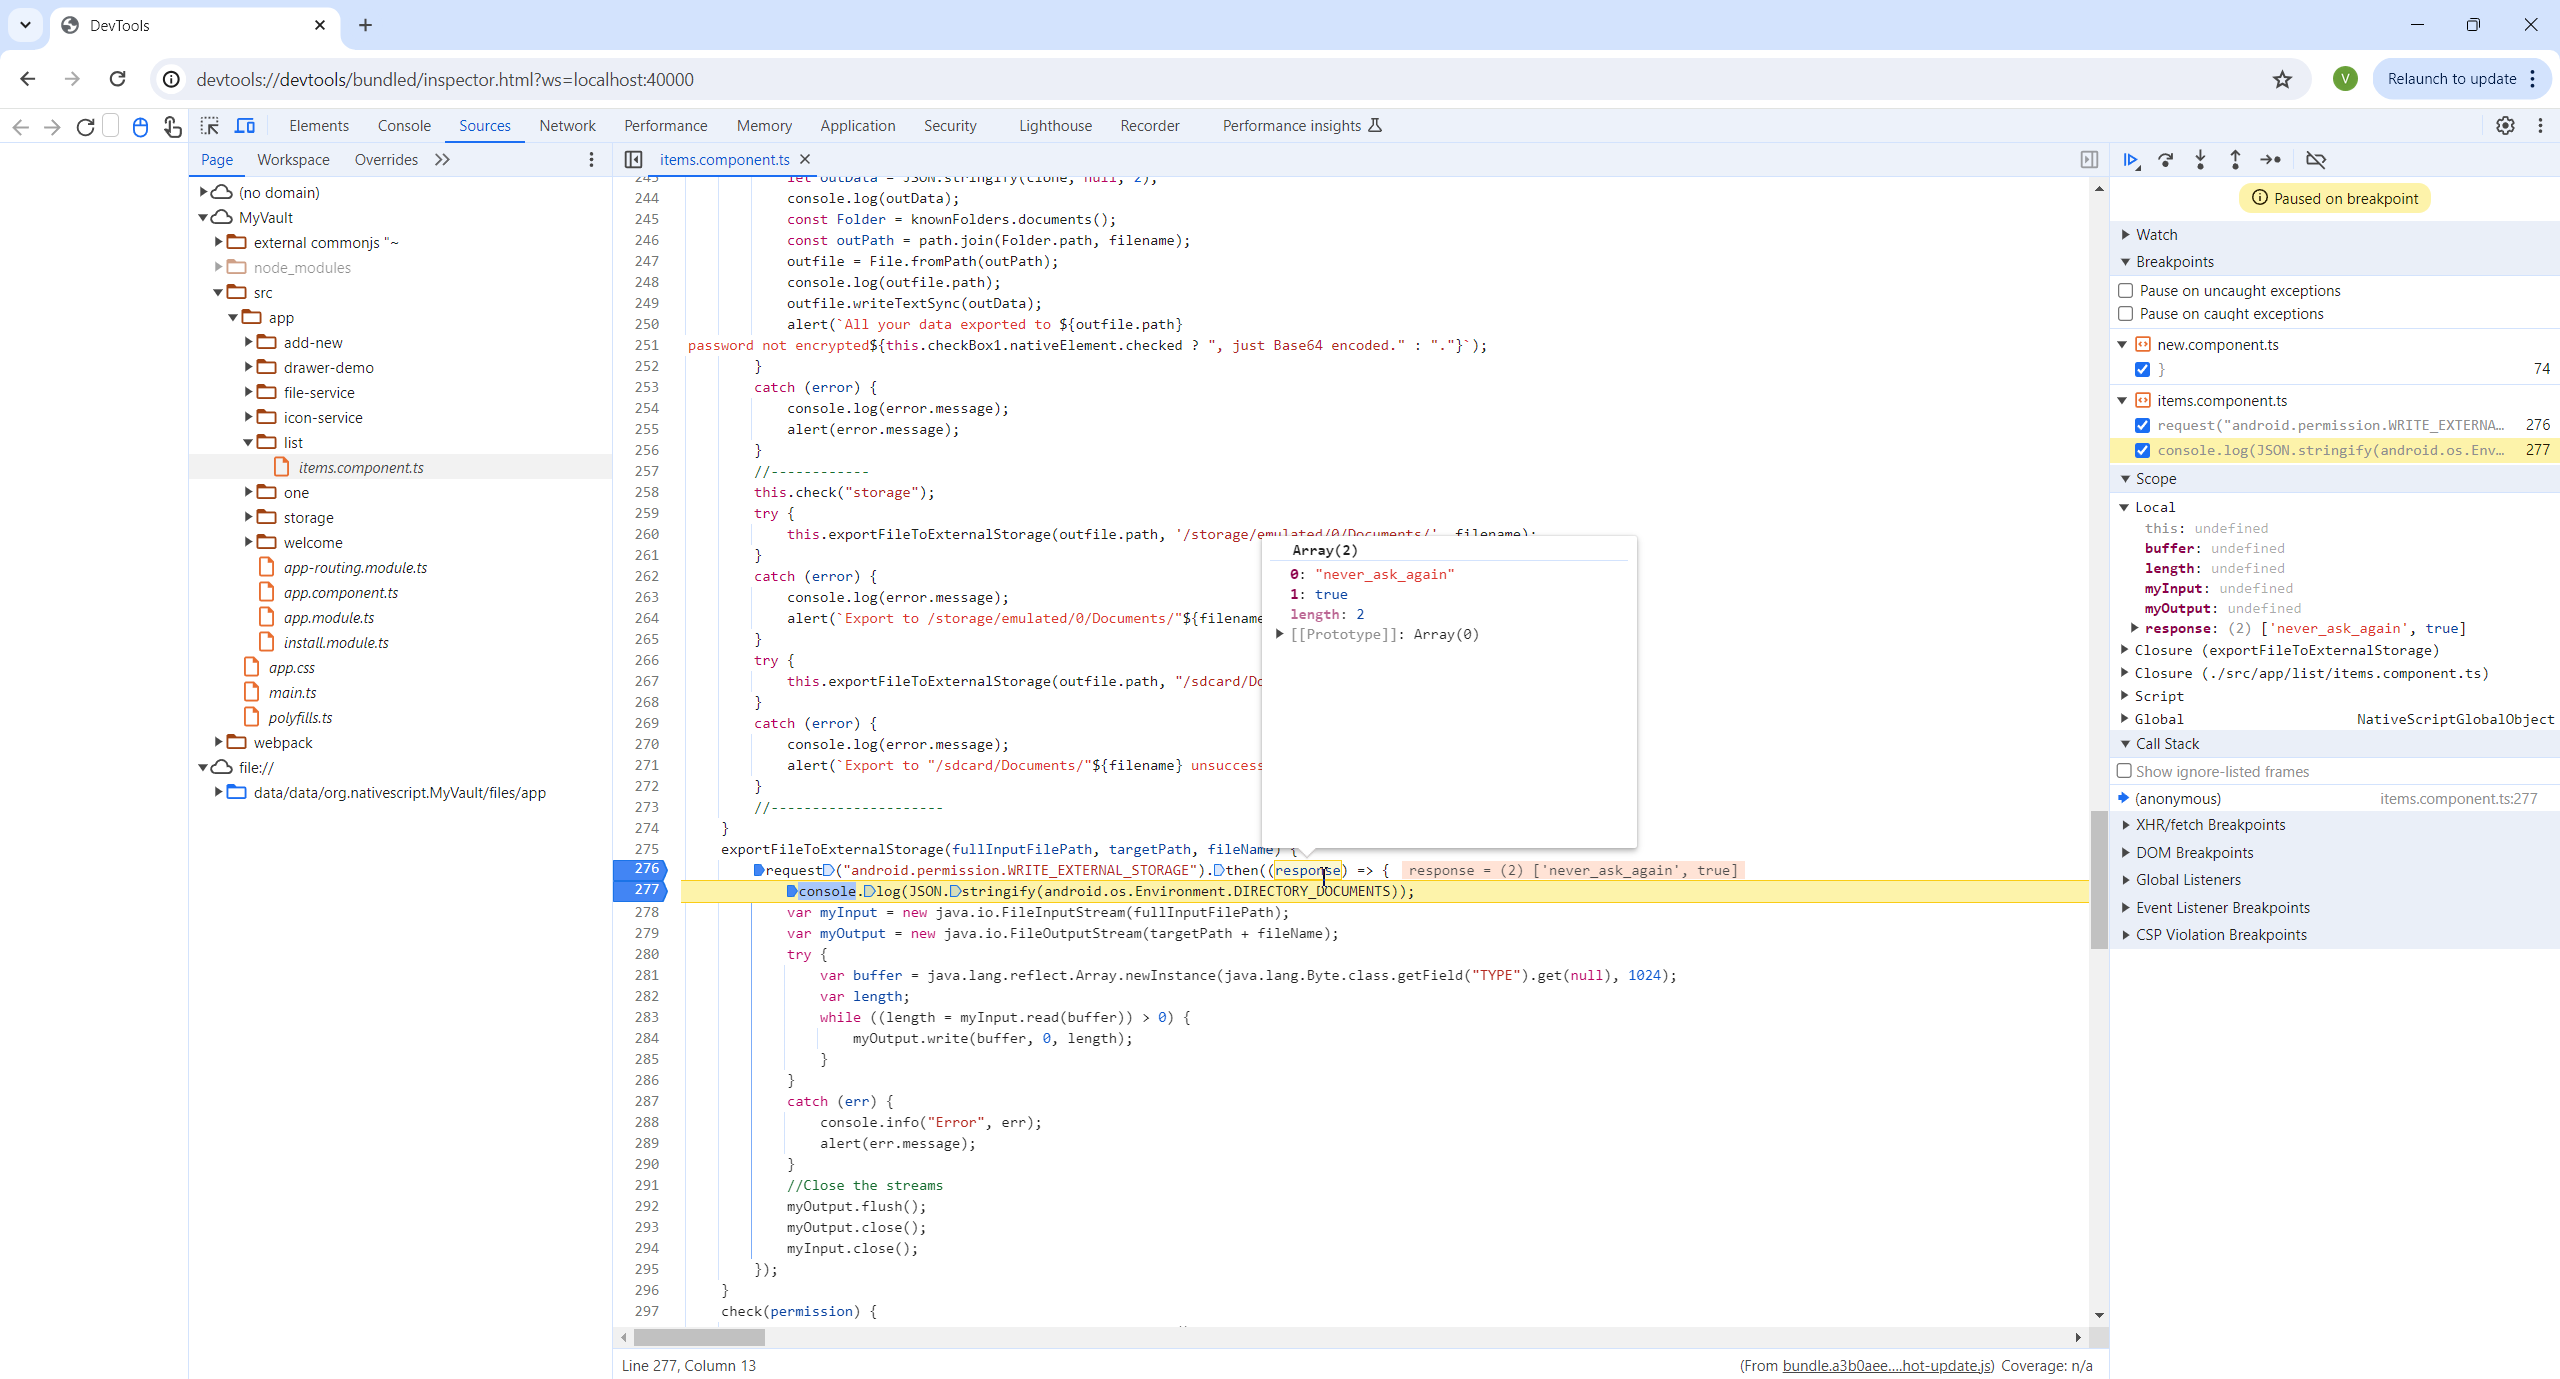
Task: Enable Pause on uncaught exceptions
Action: pos(2126,291)
